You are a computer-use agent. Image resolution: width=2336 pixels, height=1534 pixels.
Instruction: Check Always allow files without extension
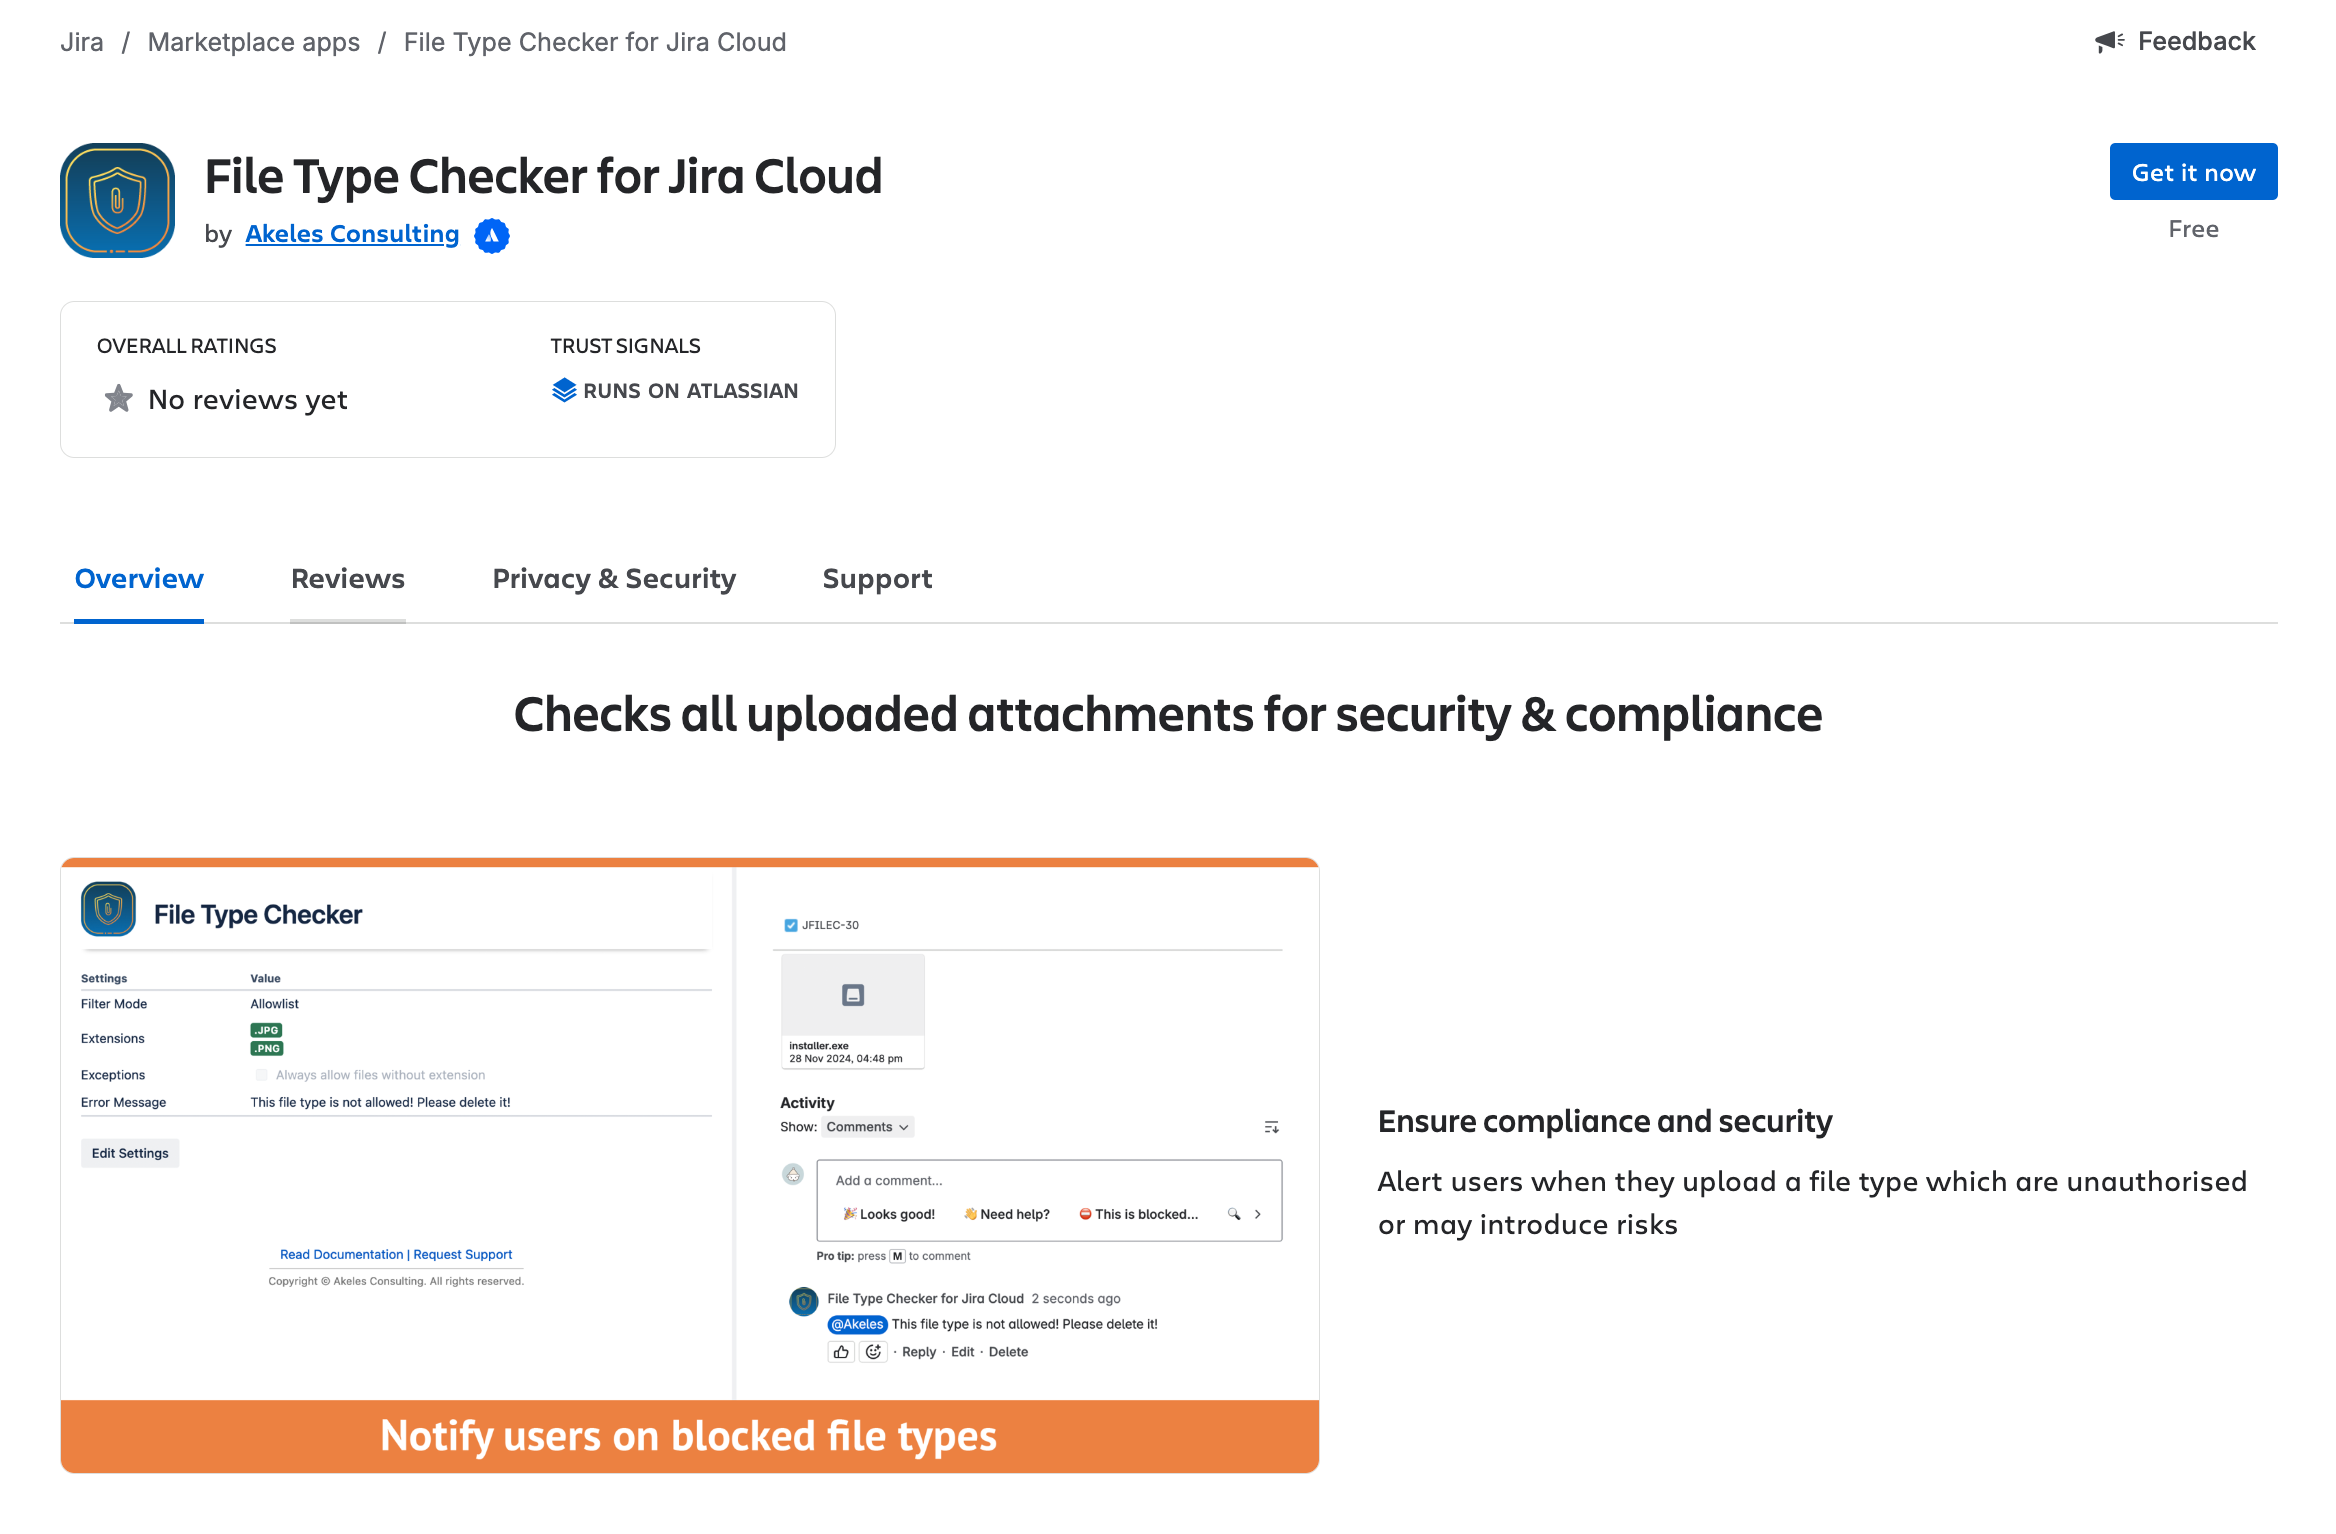coord(261,1074)
